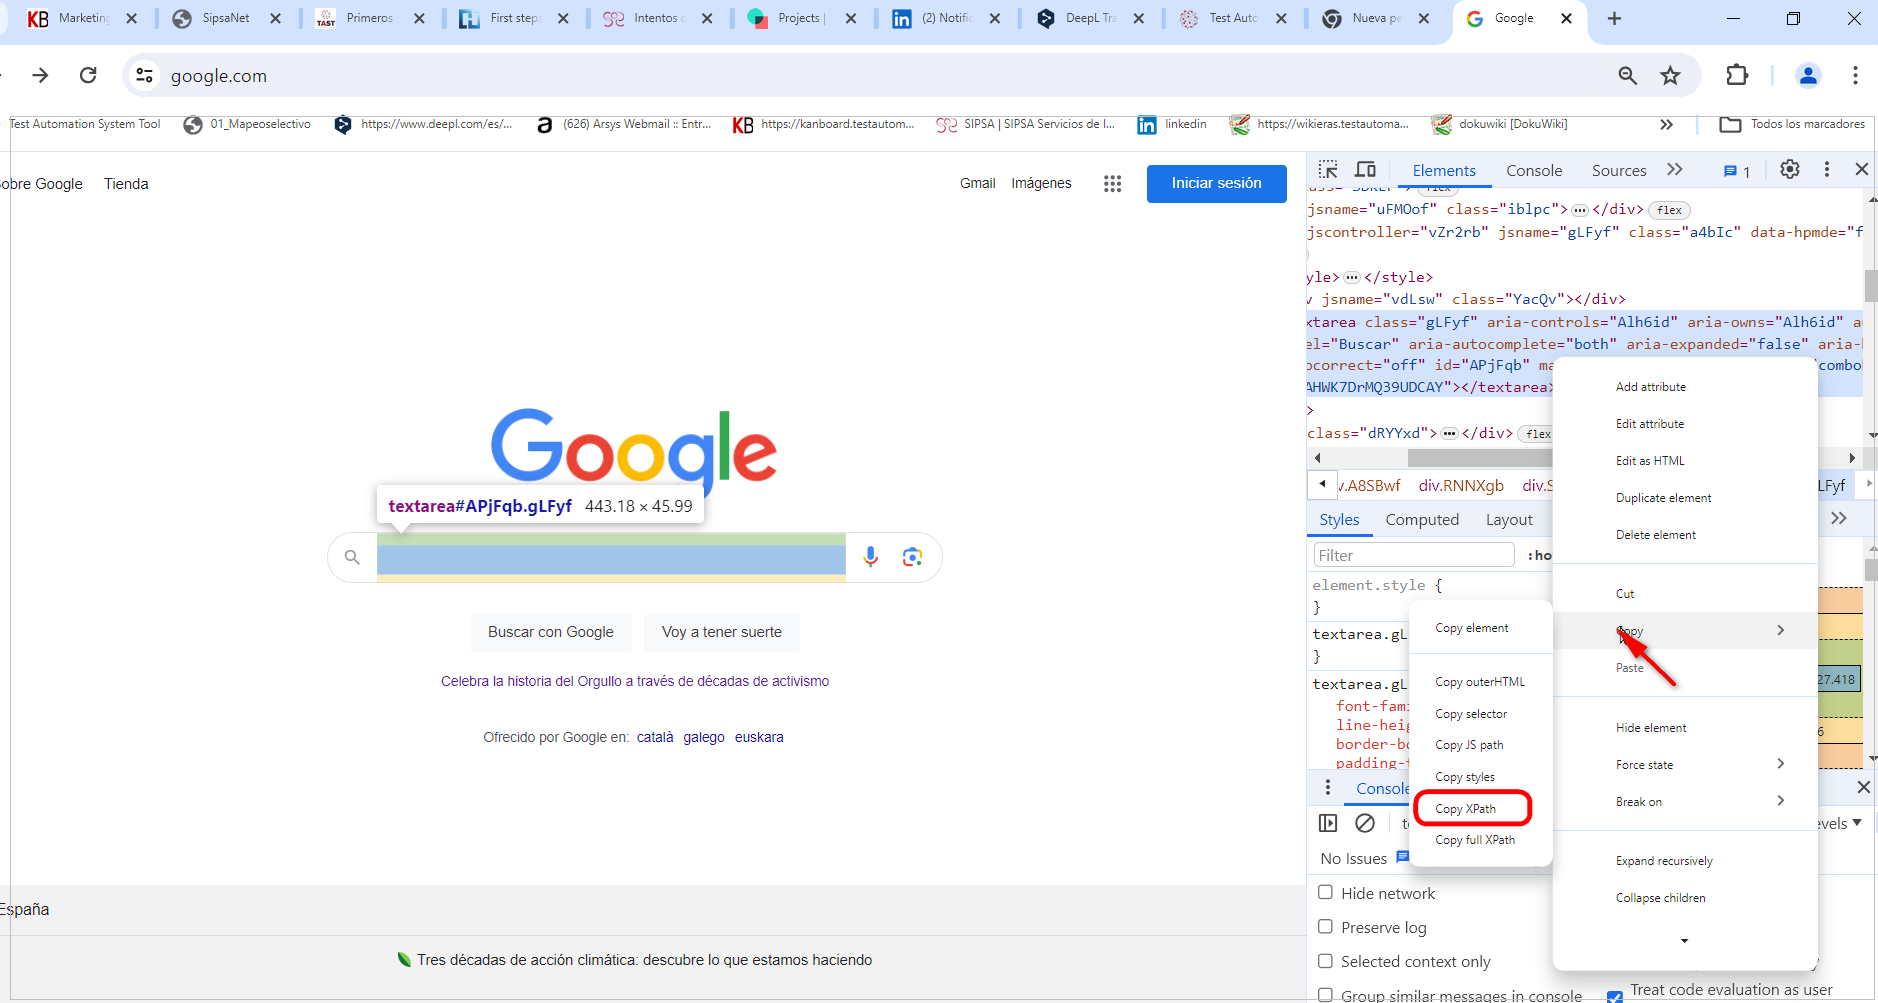Screen dimensions: 1878x1003
Task: Open DevTools settings gear
Action: click(x=1790, y=170)
